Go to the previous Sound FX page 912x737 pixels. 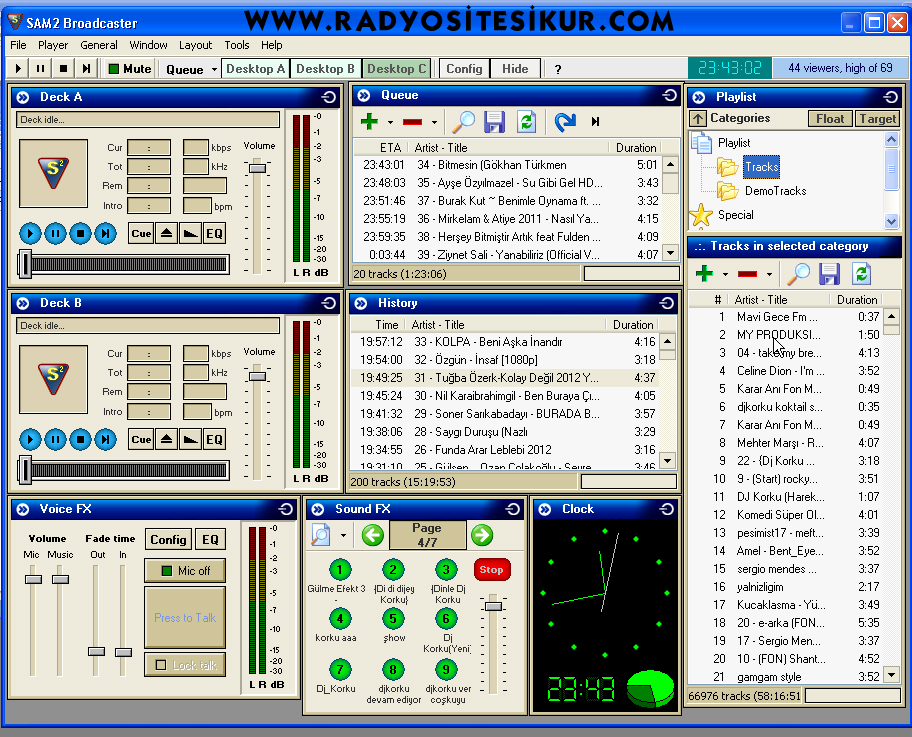point(372,535)
